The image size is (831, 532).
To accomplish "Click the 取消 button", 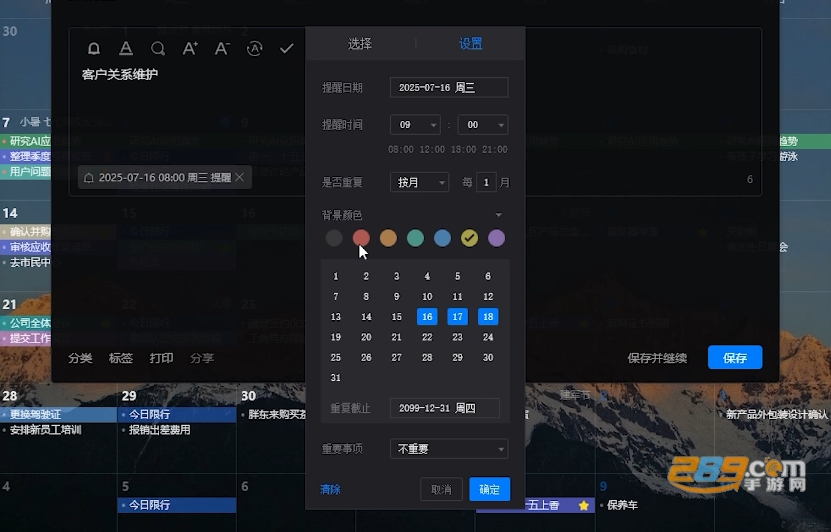I will coord(441,489).
